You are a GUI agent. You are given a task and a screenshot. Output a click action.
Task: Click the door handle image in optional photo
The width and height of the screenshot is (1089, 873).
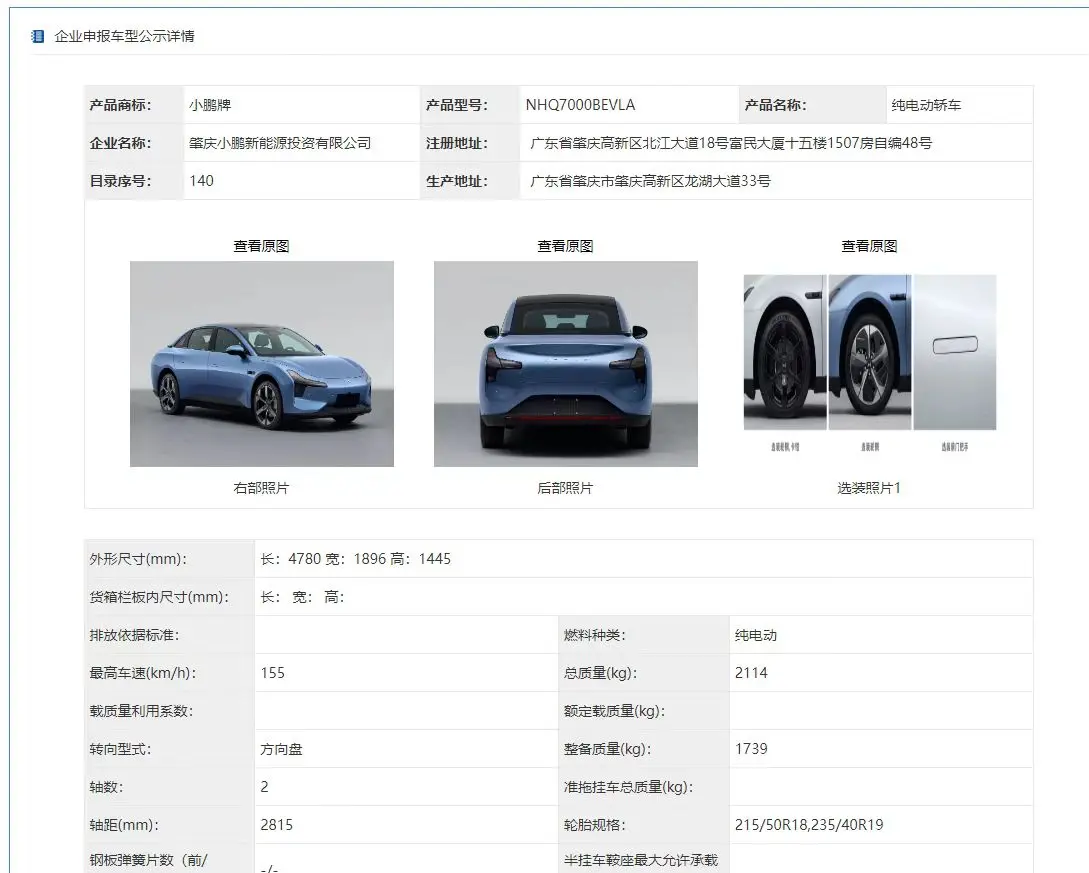[x=954, y=352]
